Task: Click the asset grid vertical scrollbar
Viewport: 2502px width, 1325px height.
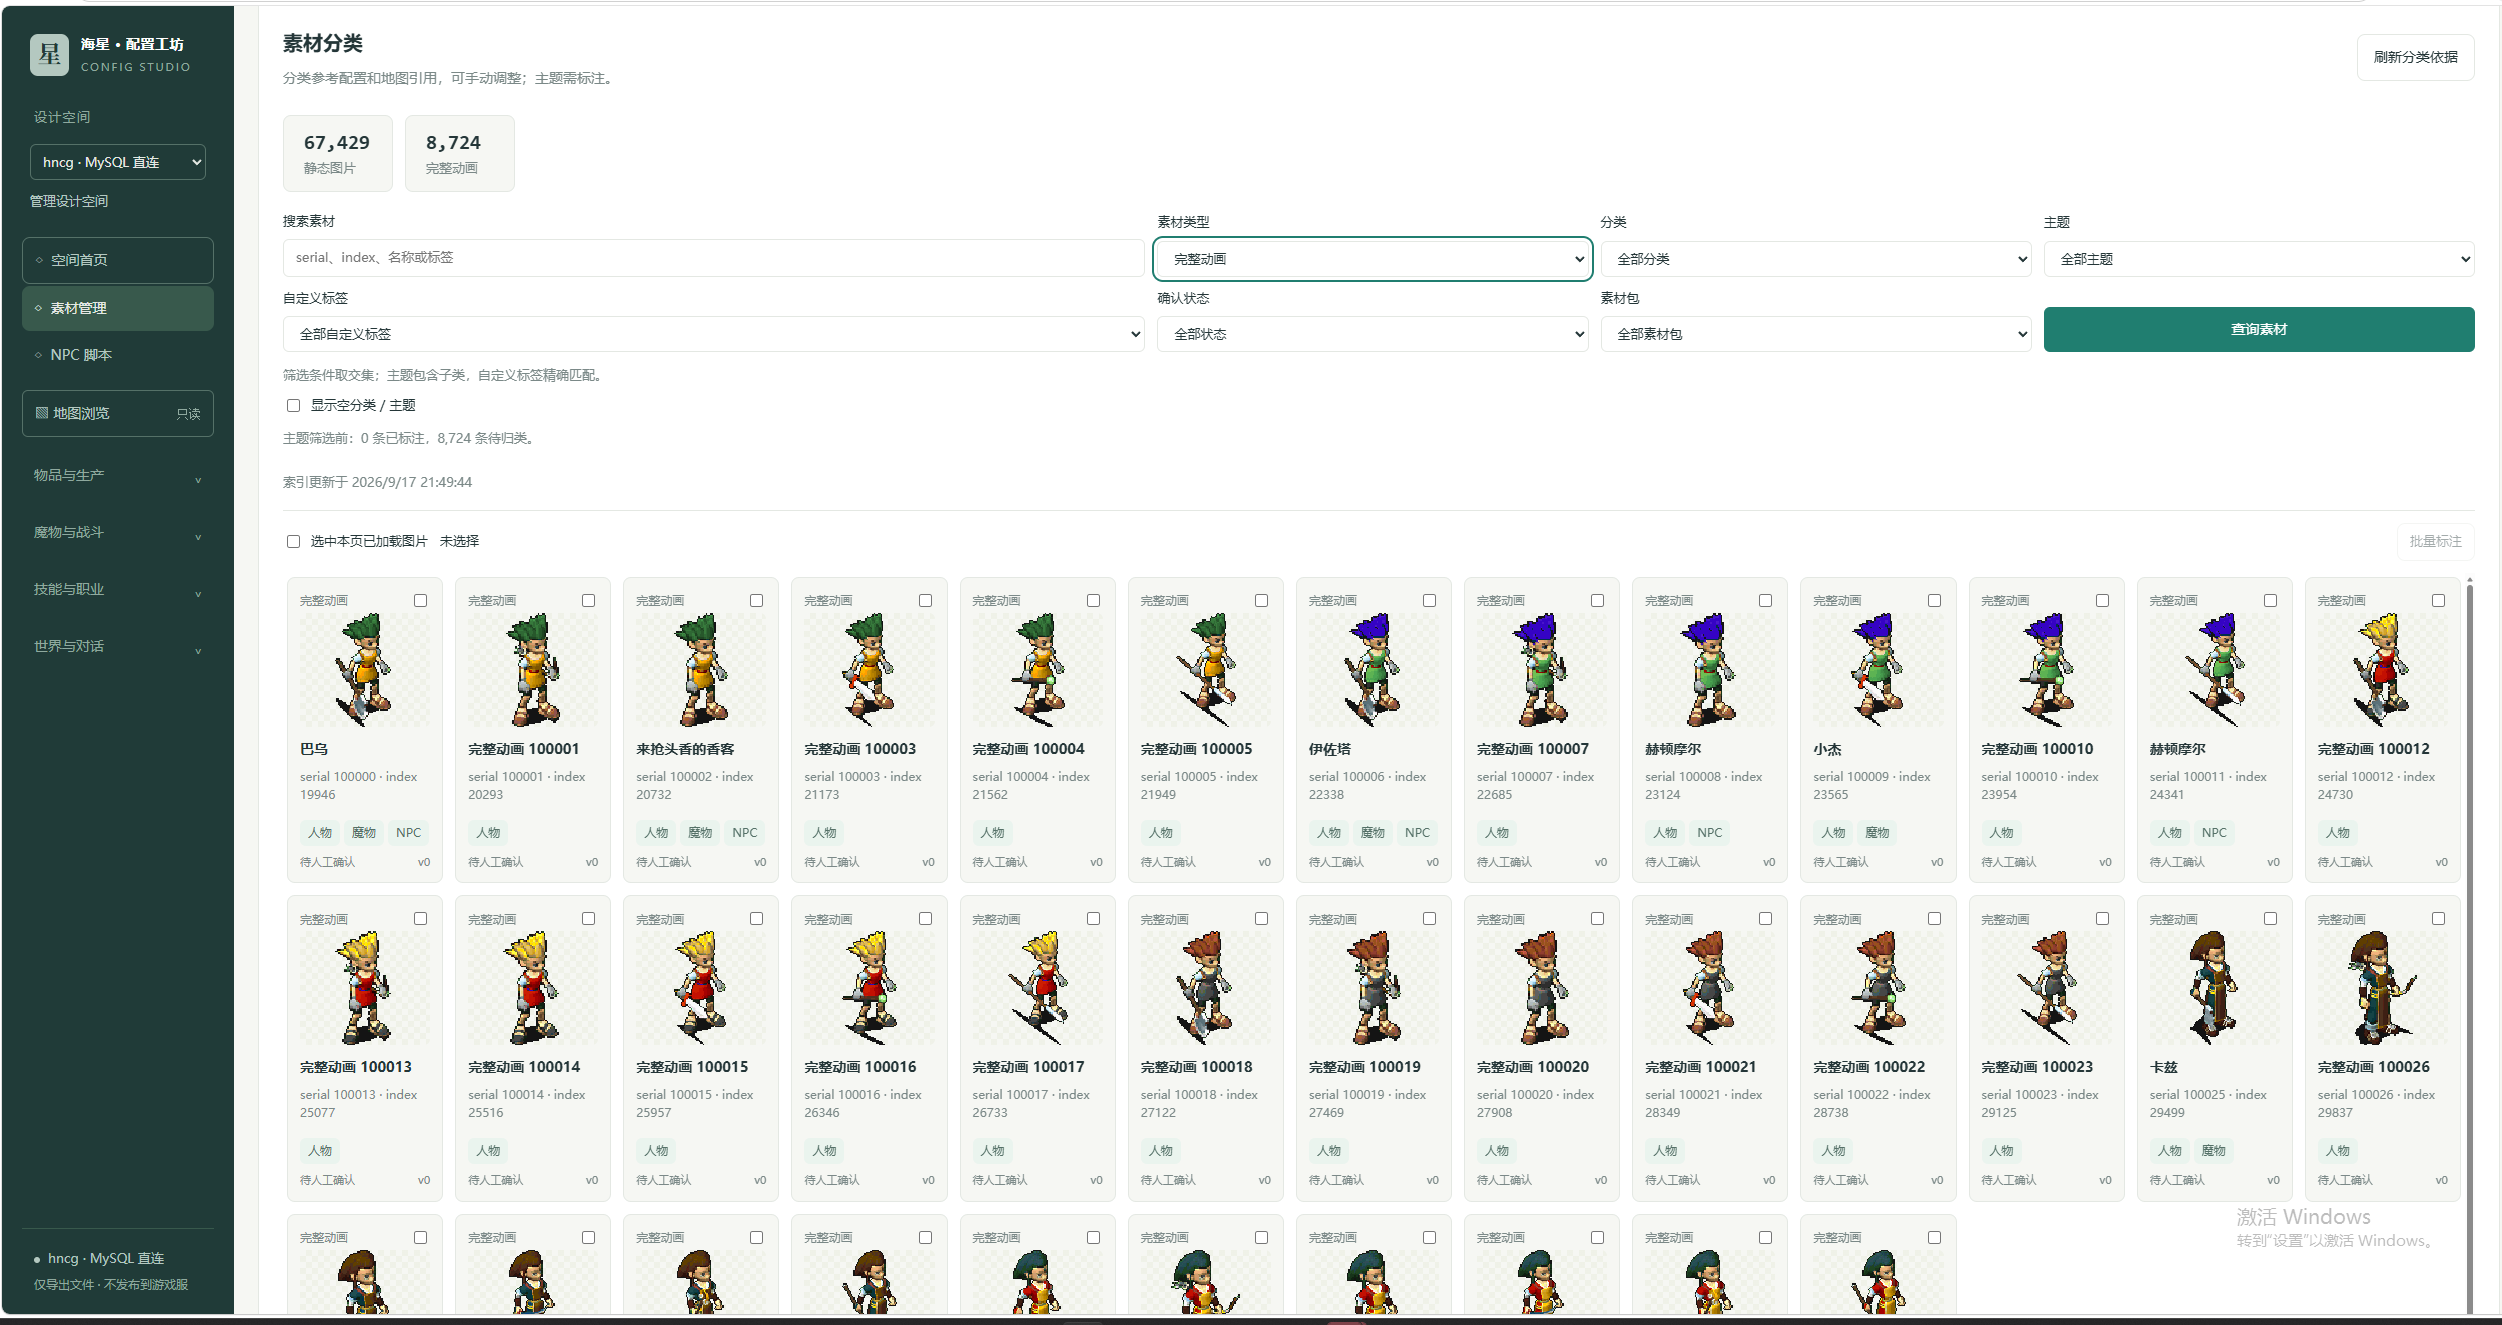Action: [2469, 945]
